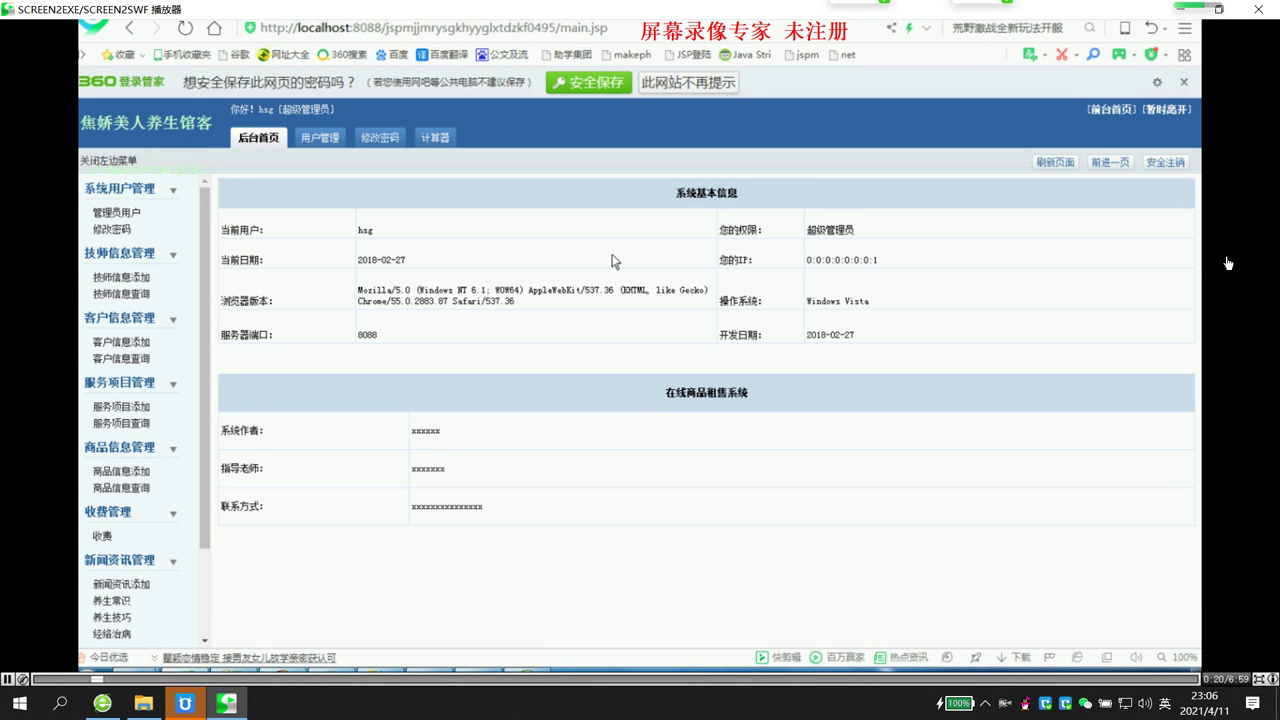
Task: Click the video player progress bar
Action: (x=615, y=679)
